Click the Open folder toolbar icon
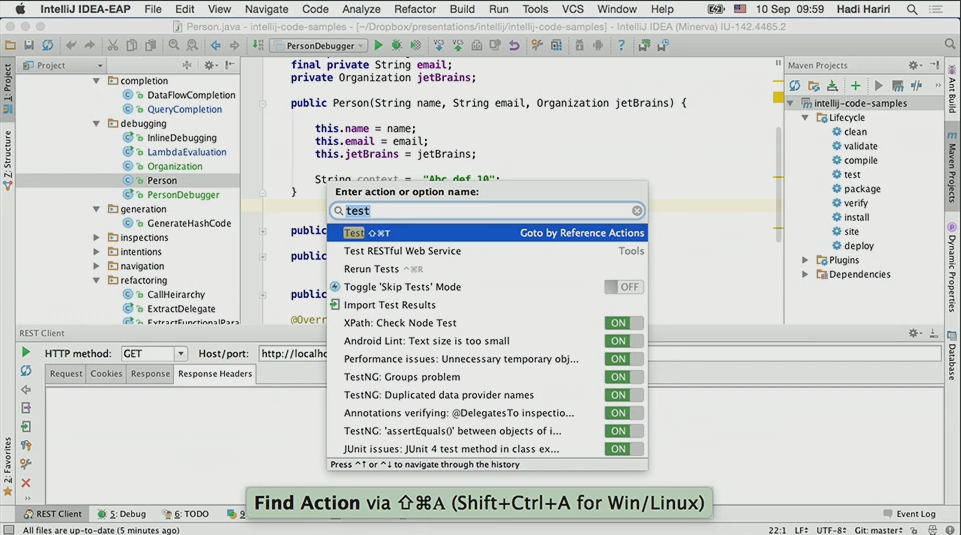961x535 pixels. point(10,45)
